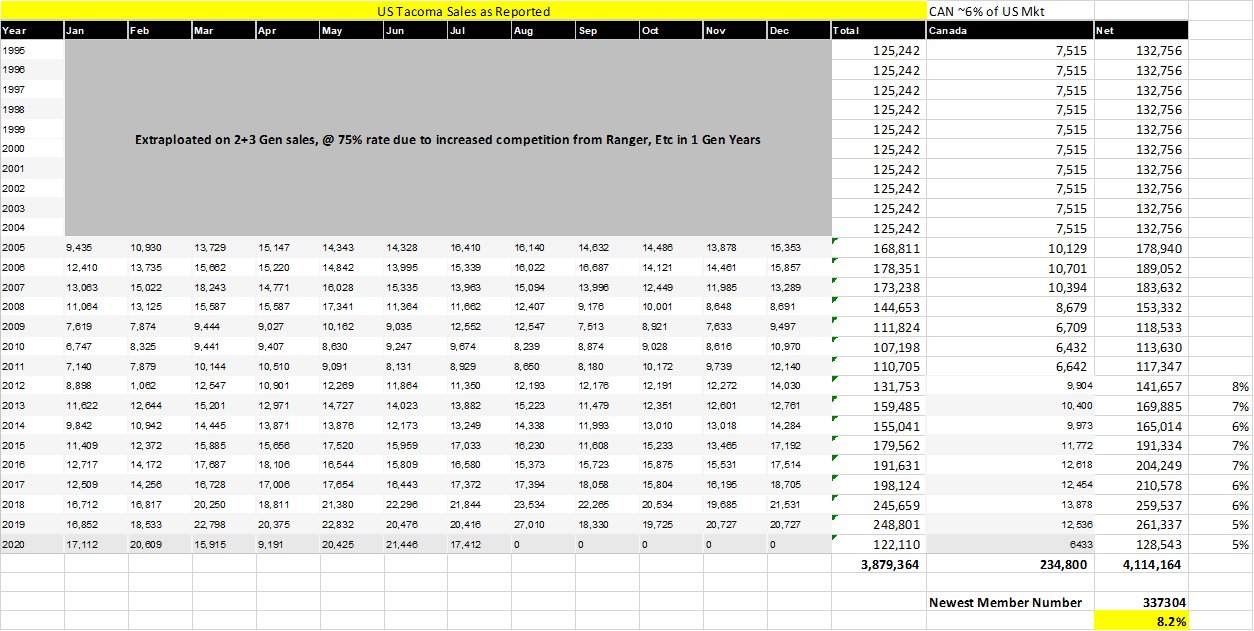
Task: Select the 1995 Total cell 125,242
Action: tap(878, 51)
